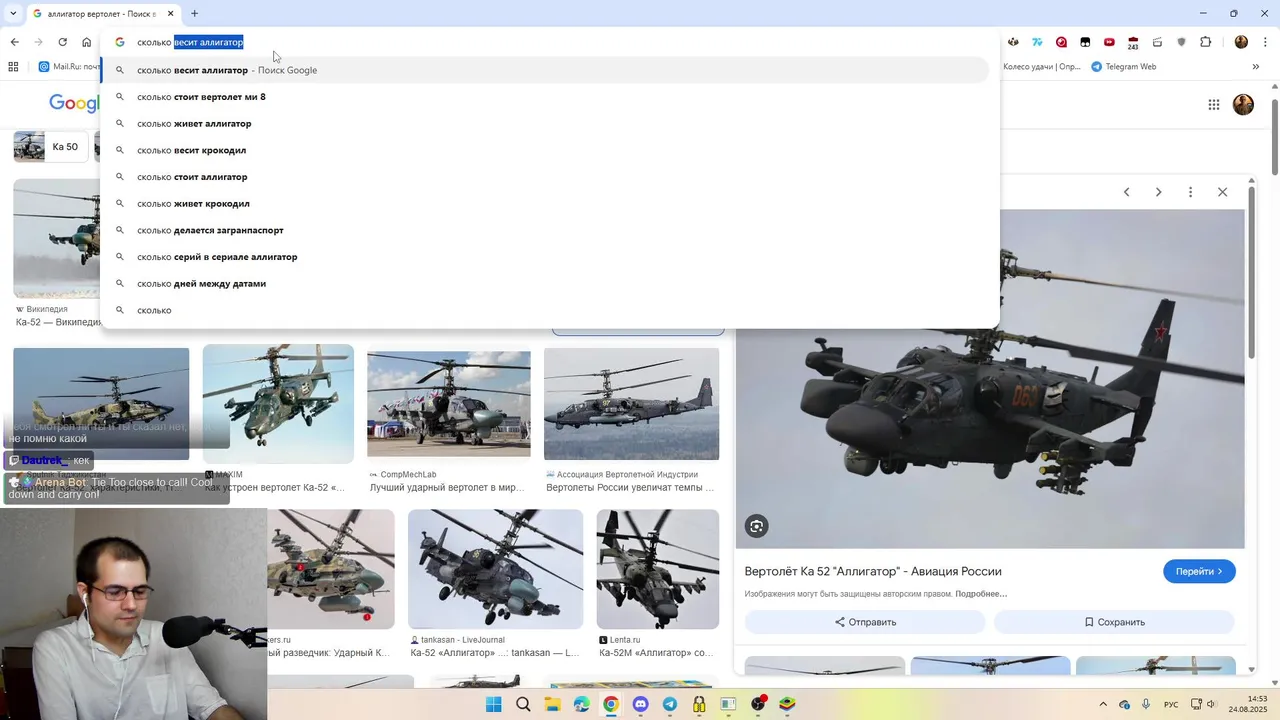Select suggestion сколько дней между датами

(x=544, y=283)
